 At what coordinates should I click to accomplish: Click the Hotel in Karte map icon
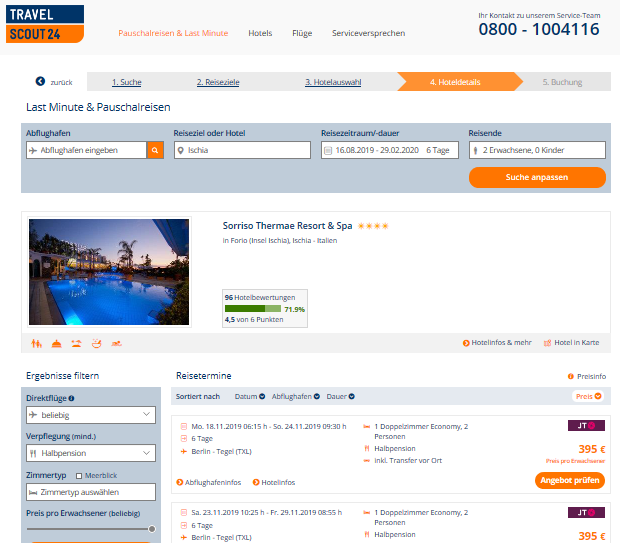(x=547, y=343)
